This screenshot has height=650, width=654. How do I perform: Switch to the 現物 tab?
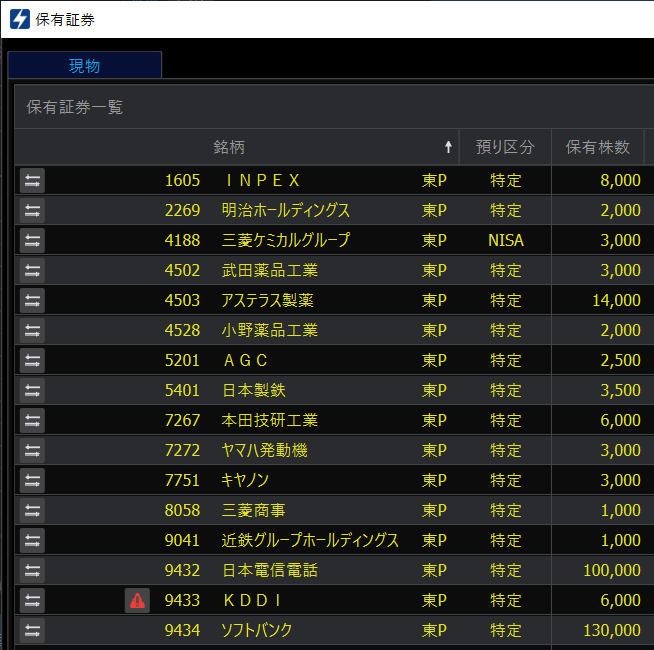pos(85,65)
